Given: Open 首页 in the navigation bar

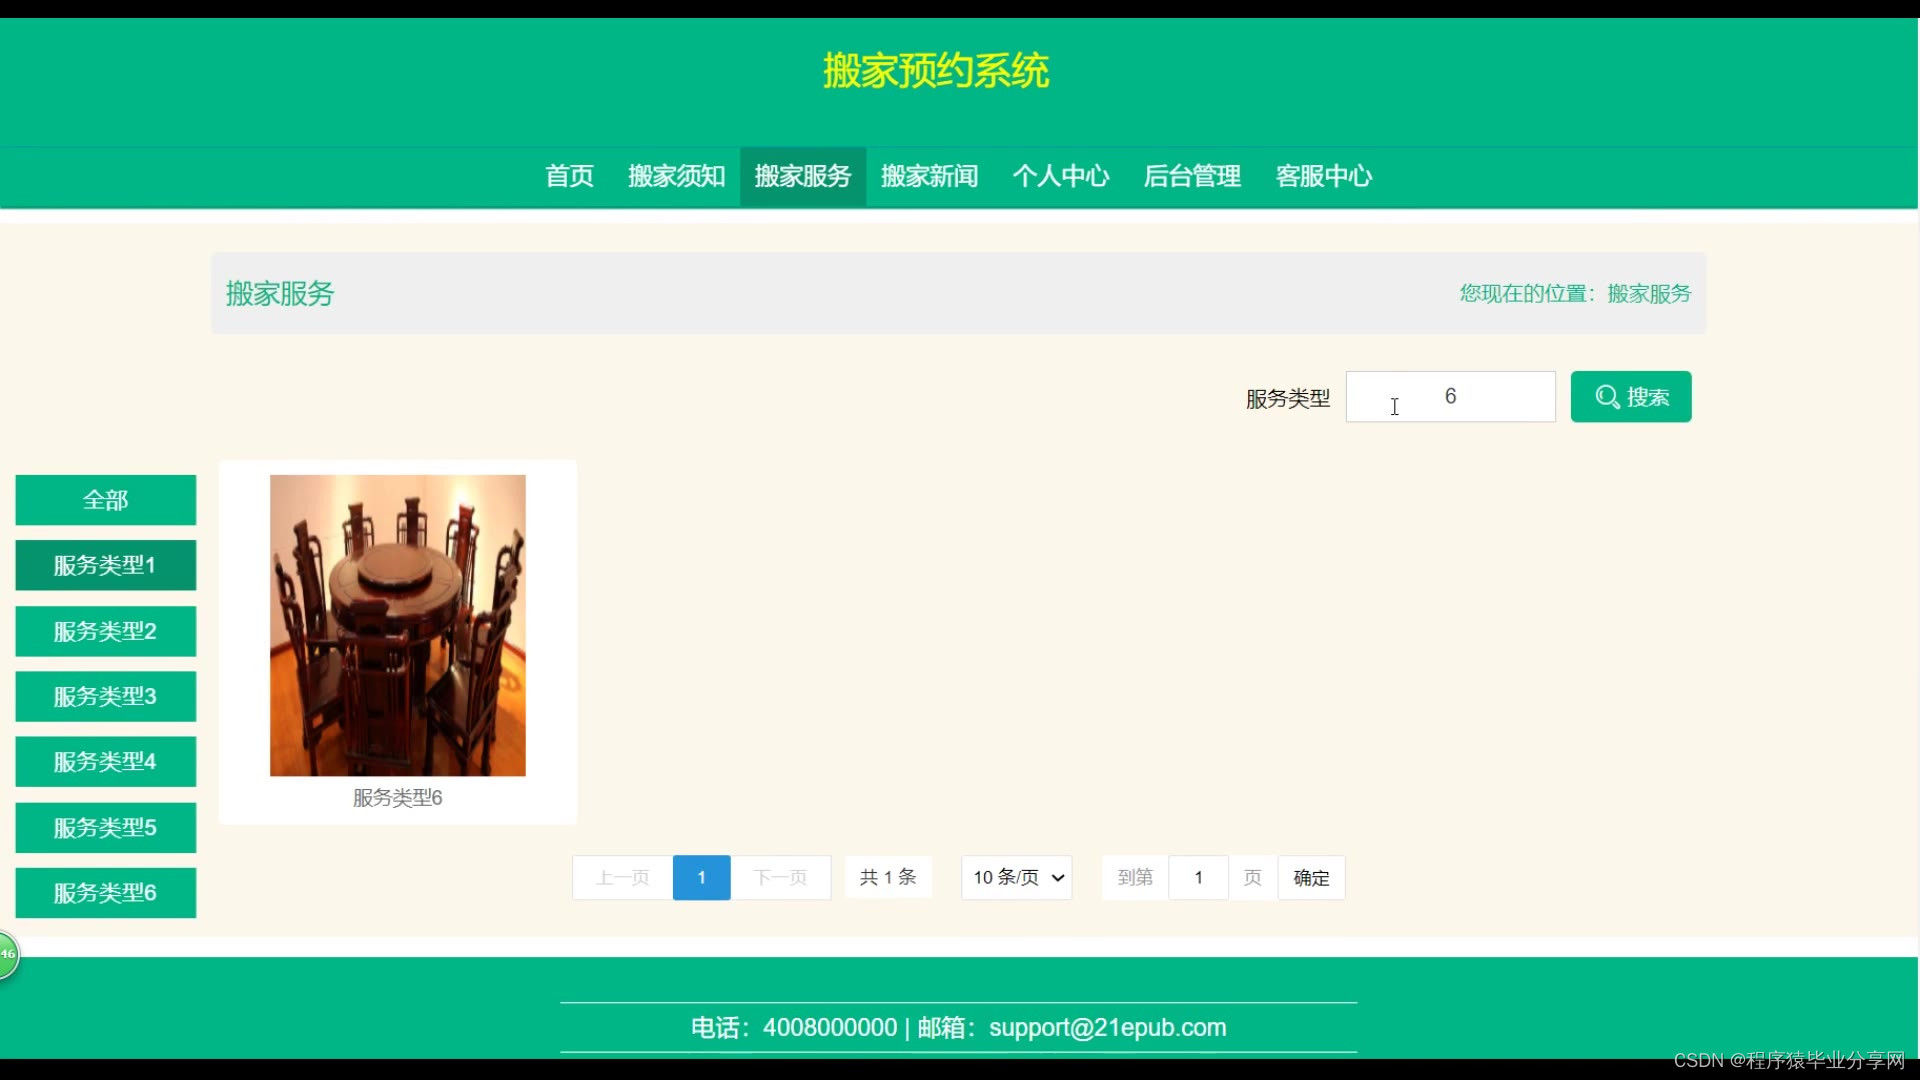Looking at the screenshot, I should tap(569, 176).
